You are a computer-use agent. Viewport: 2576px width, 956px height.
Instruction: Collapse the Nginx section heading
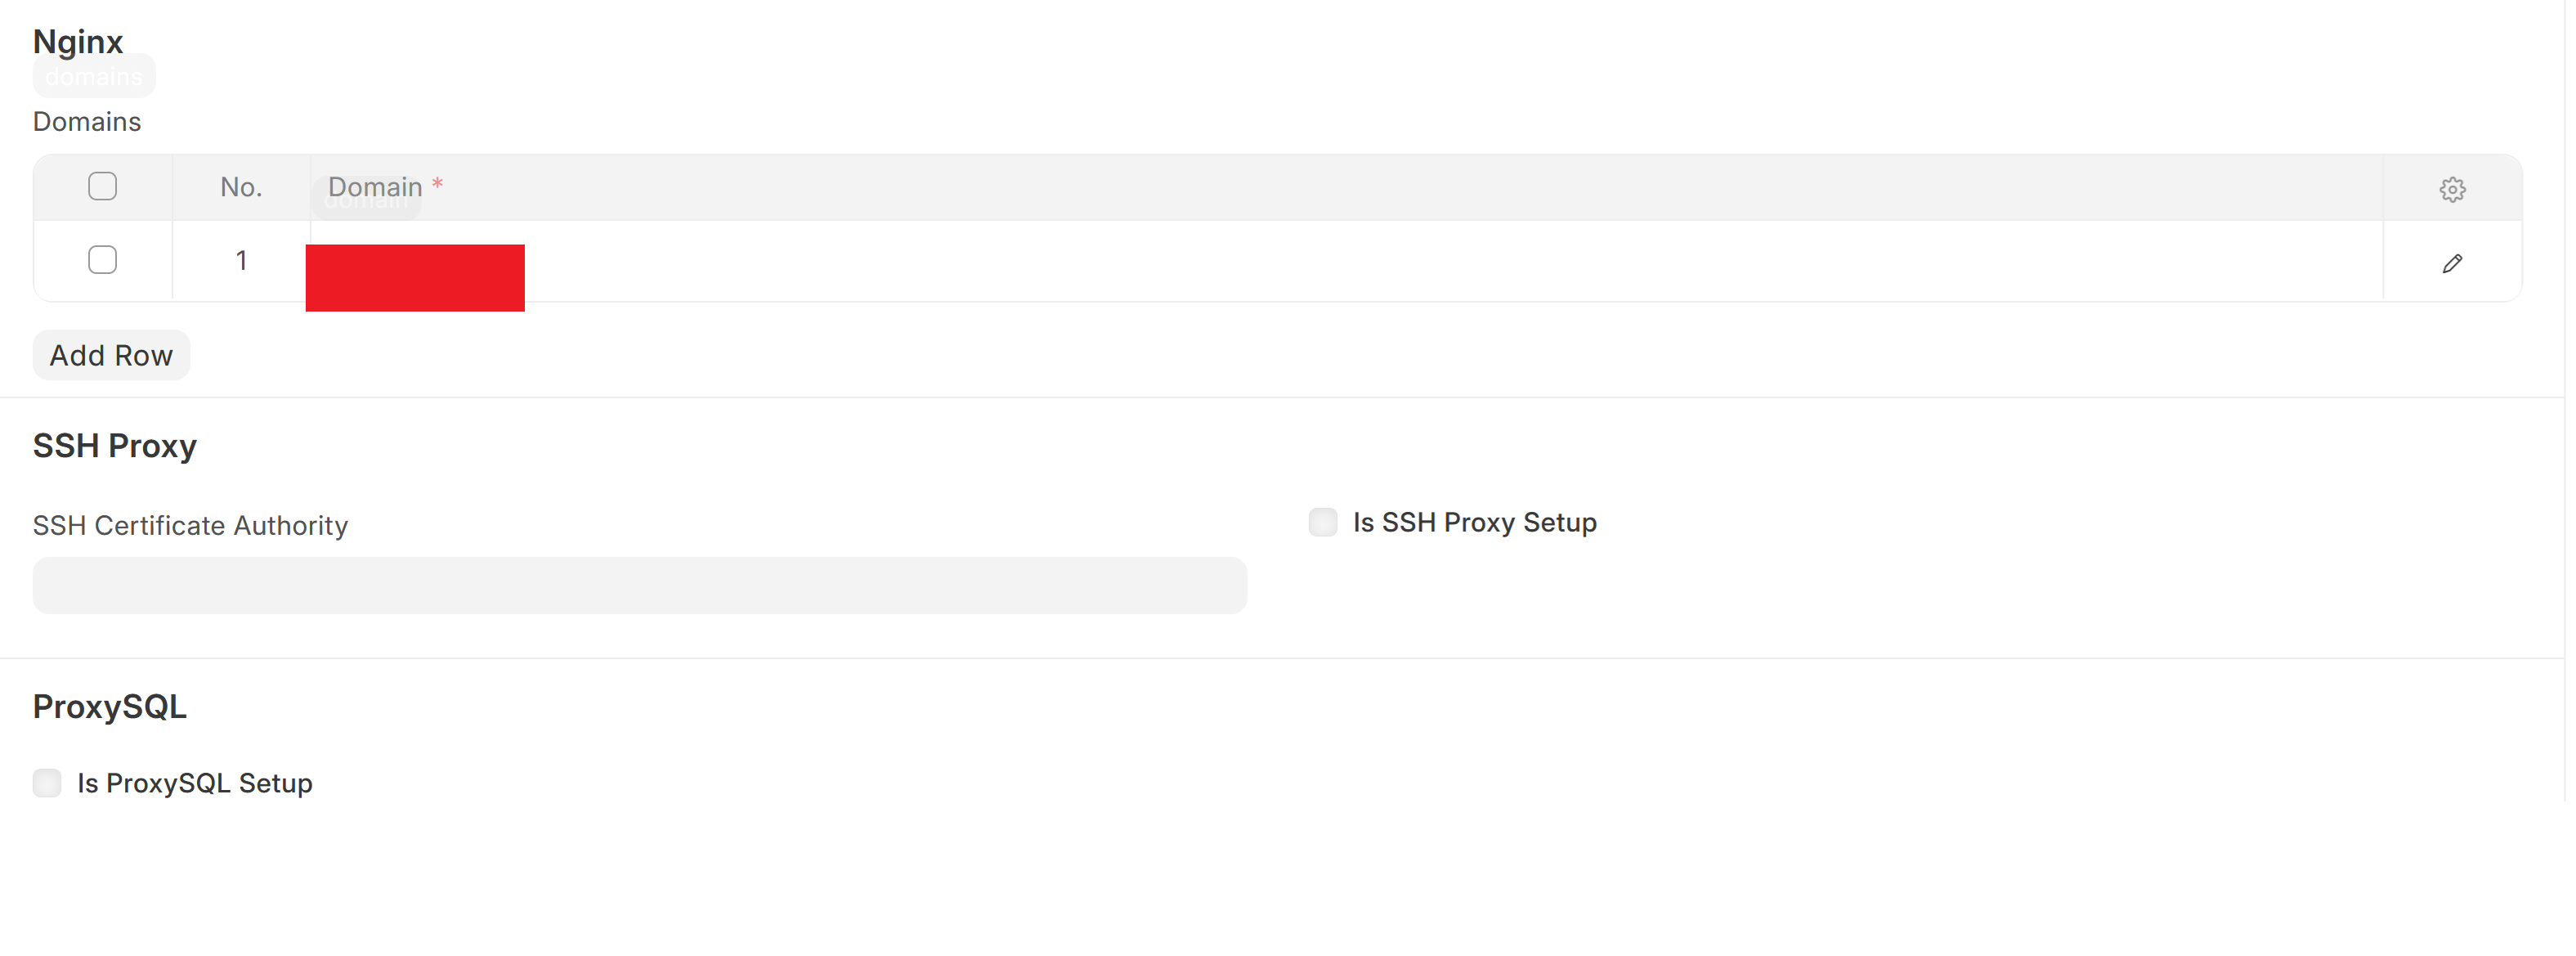78,42
